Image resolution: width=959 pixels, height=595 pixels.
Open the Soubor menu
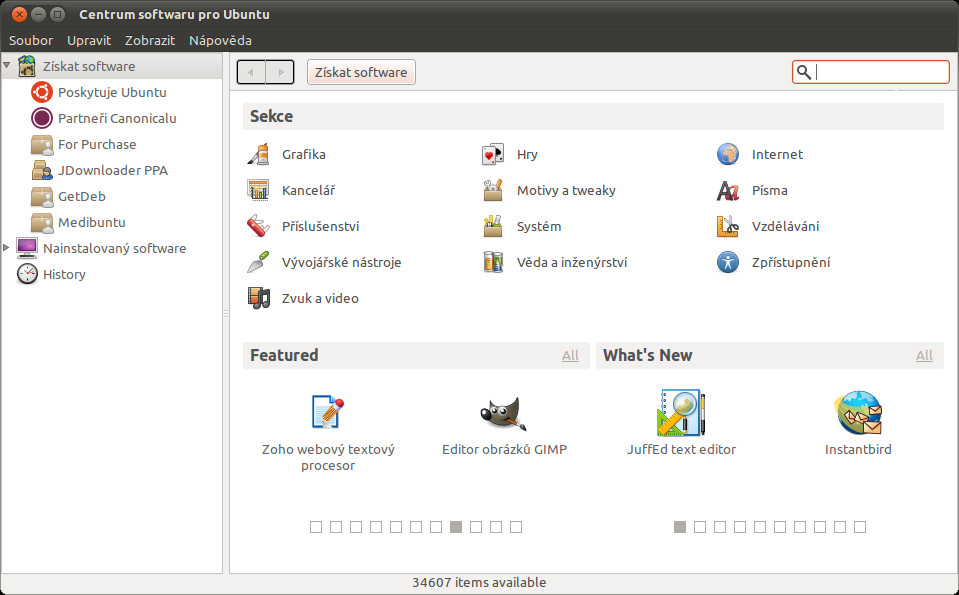click(x=31, y=40)
